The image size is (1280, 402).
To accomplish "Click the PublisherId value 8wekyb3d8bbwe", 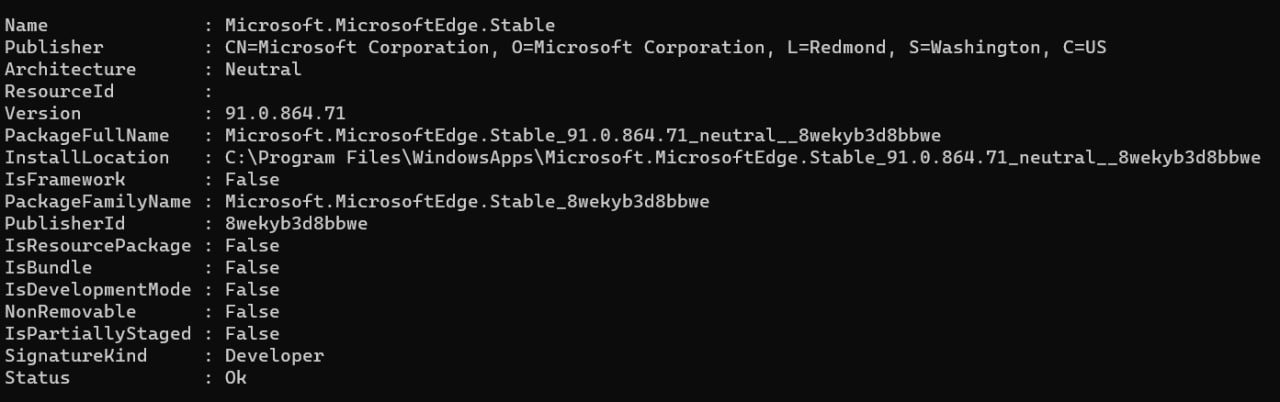I will pos(296,223).
